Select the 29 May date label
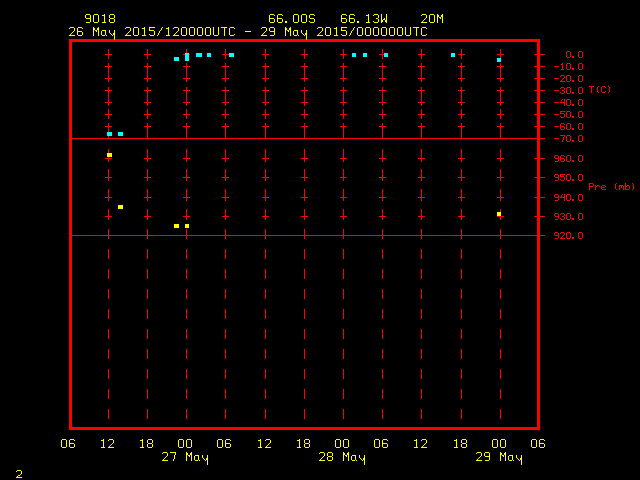 click(x=499, y=458)
